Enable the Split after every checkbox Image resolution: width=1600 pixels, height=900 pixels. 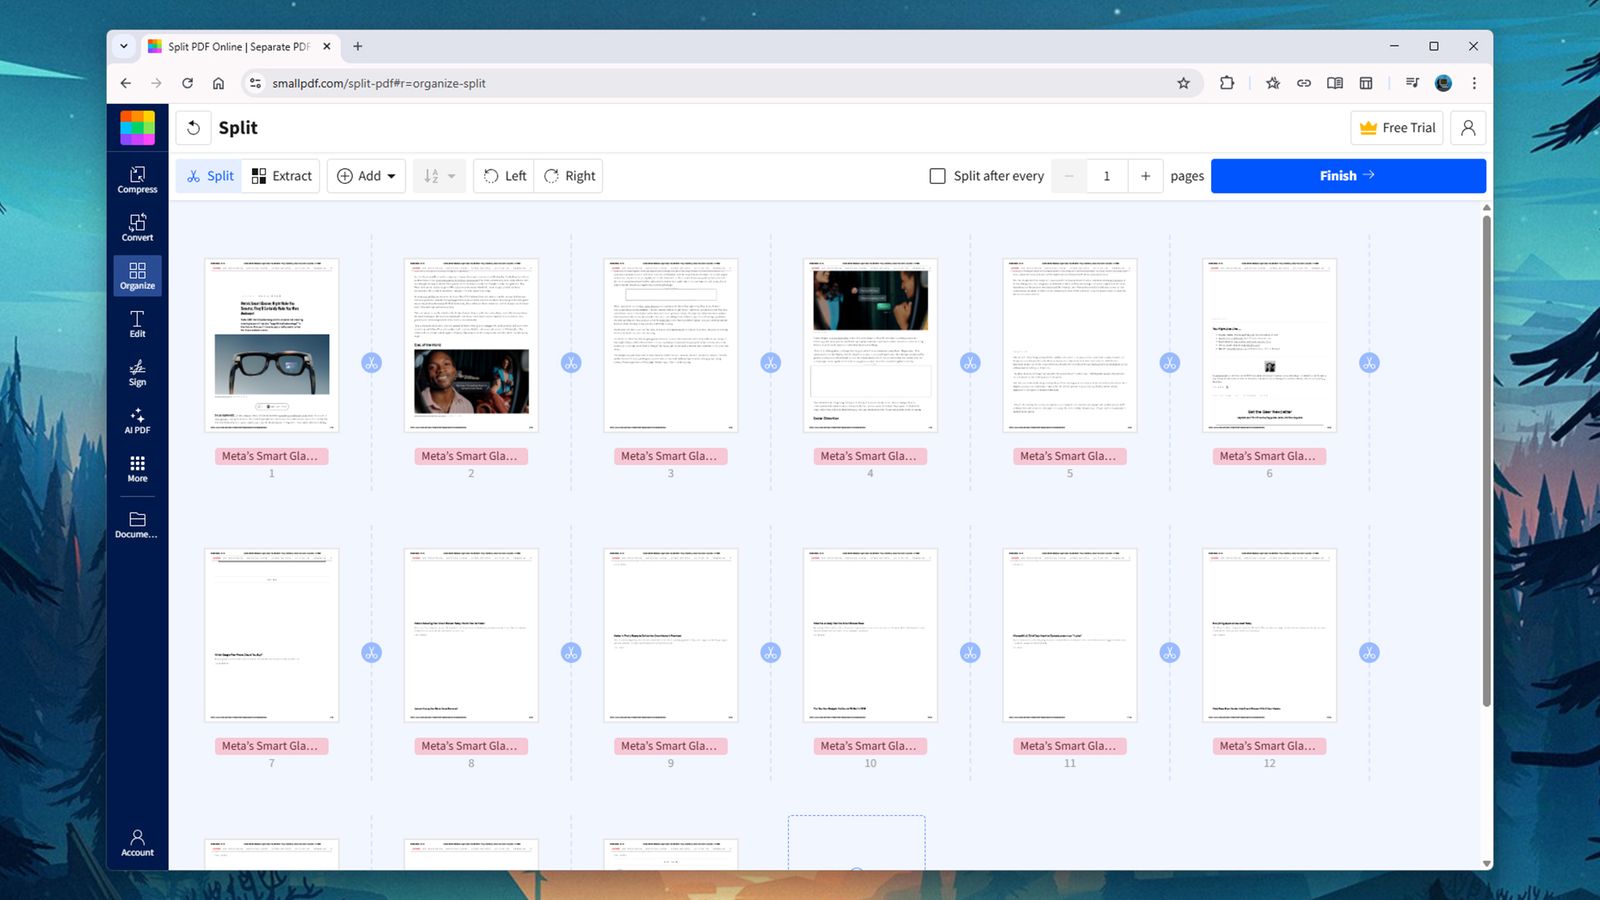(937, 176)
